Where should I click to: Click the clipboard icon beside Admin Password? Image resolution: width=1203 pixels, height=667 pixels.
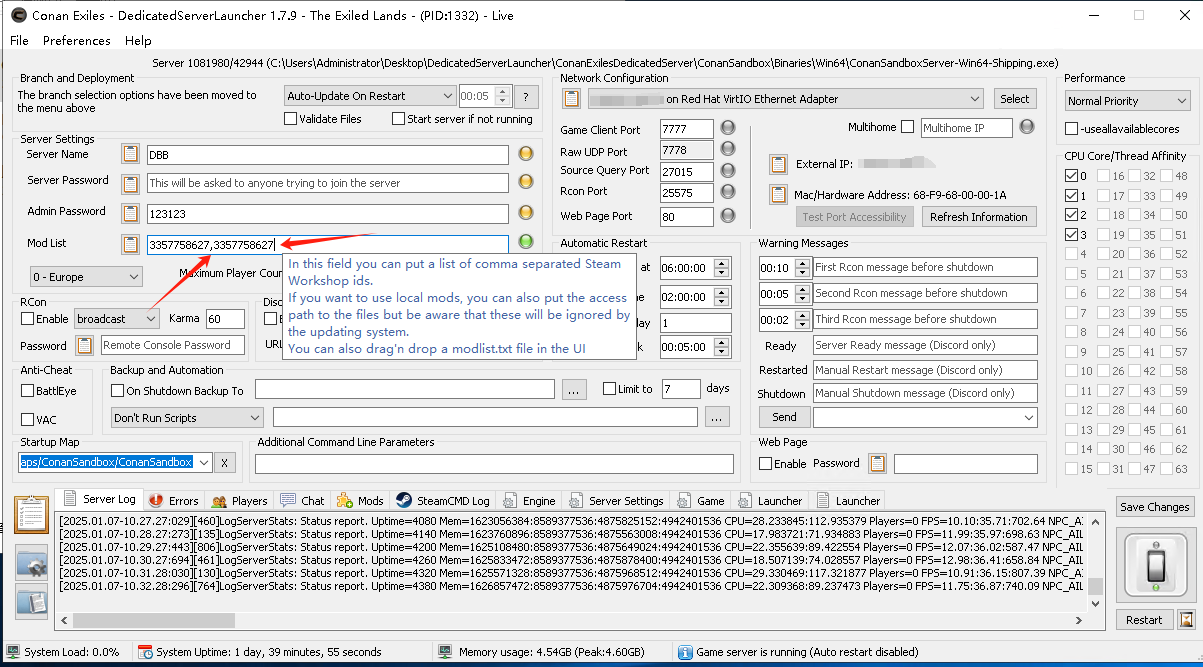130,213
